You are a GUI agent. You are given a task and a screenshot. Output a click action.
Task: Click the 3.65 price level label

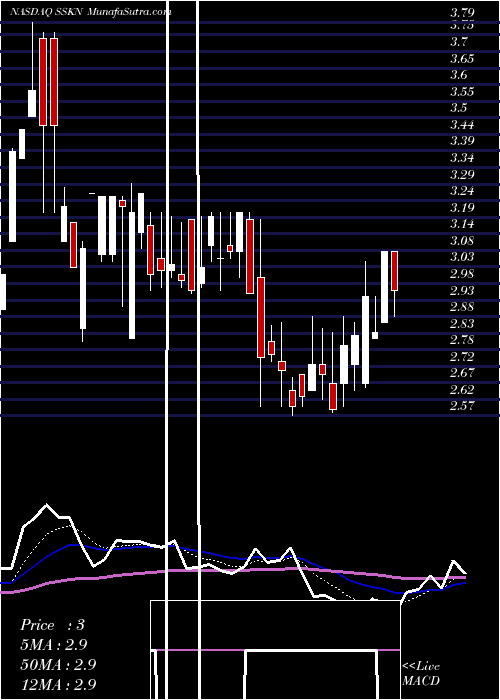coord(462,58)
